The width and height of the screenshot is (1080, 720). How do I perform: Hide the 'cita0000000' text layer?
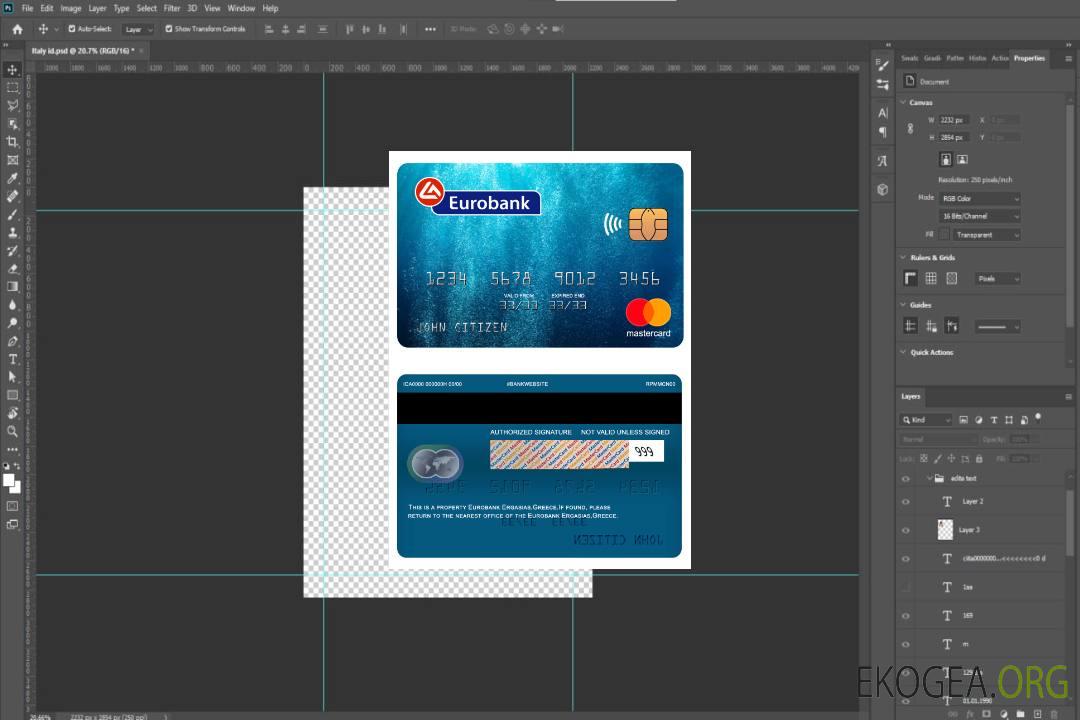coord(906,559)
